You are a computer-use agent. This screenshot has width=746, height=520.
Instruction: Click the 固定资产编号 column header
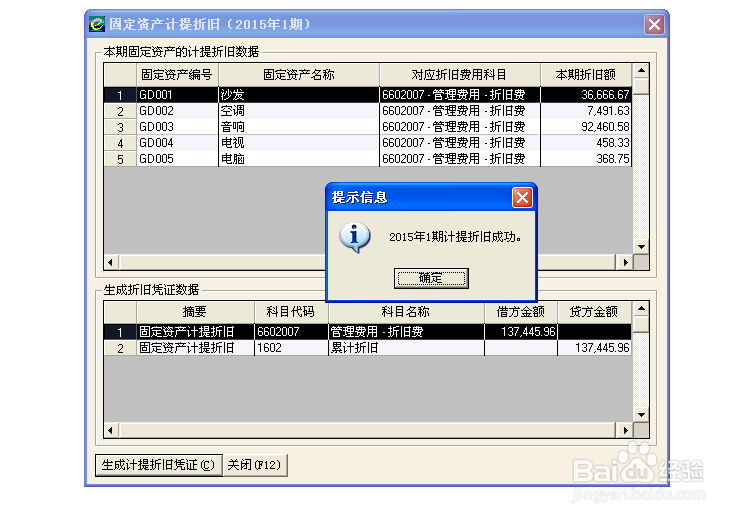click(177, 75)
